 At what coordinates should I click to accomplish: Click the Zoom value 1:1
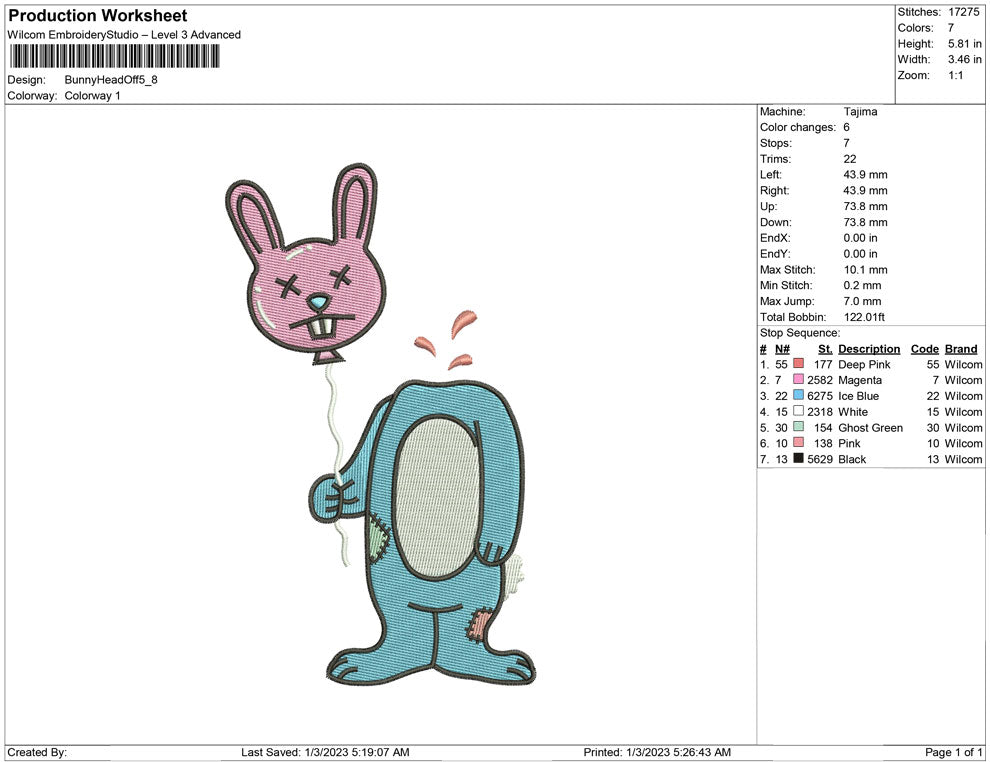tap(955, 75)
